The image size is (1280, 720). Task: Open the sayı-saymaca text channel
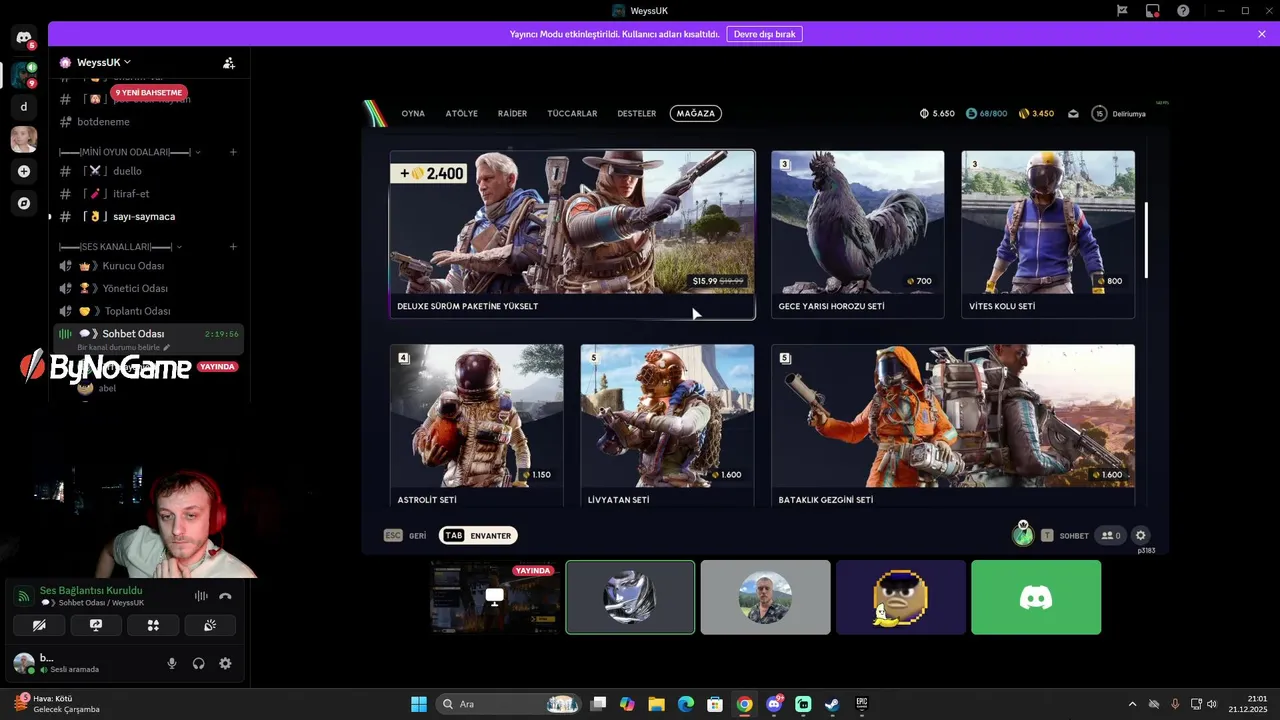148,217
